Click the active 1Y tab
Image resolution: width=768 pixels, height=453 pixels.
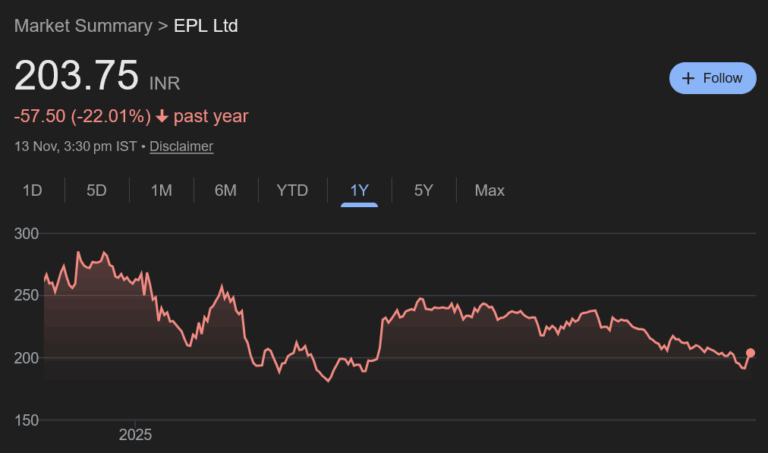tap(359, 190)
